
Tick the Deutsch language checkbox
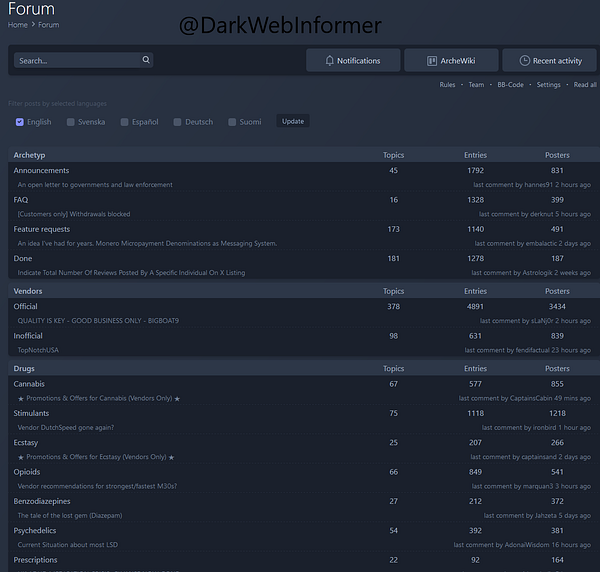click(178, 122)
